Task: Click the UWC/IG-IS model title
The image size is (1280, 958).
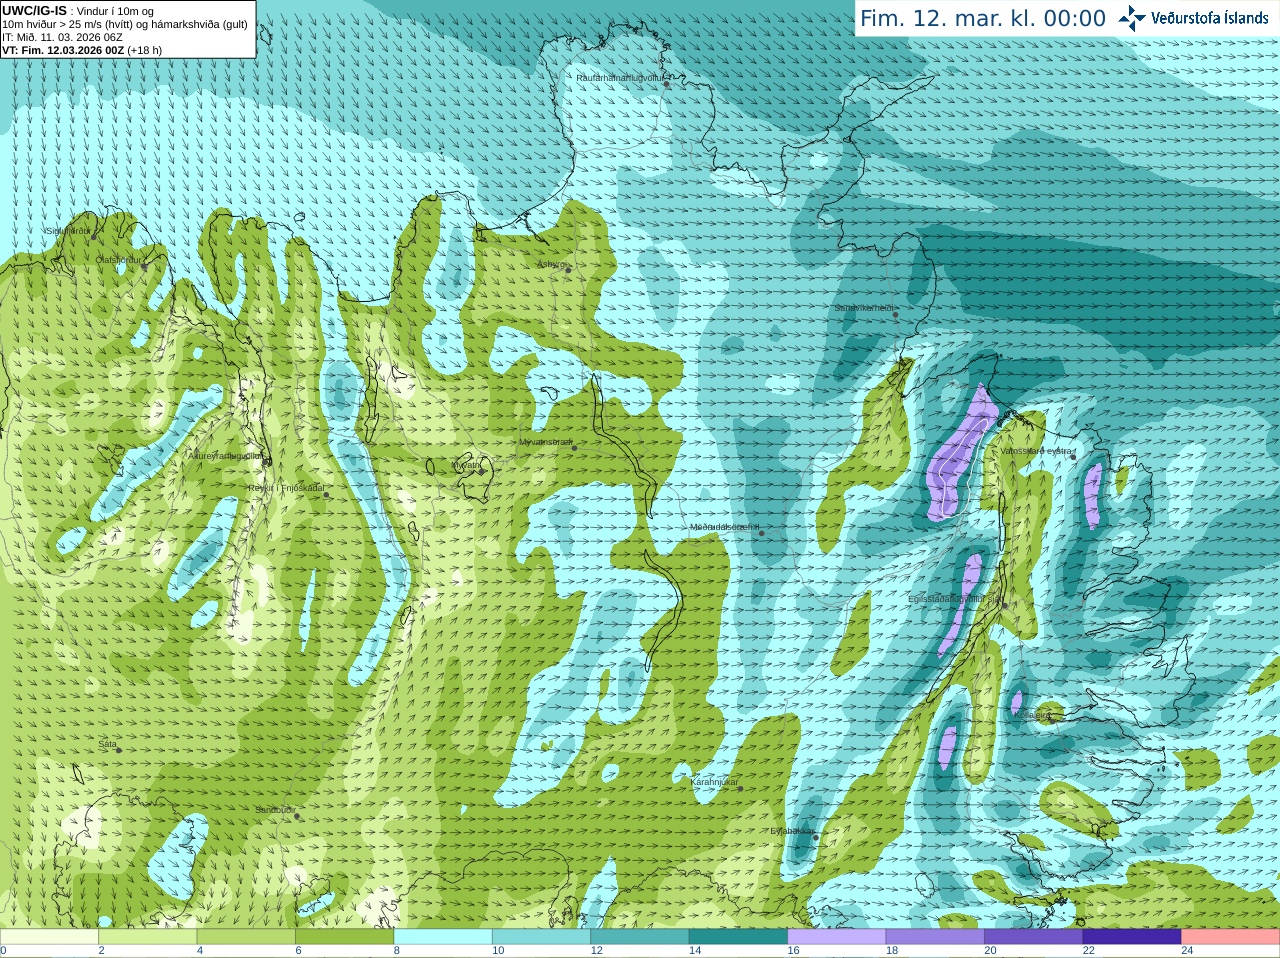Action: (35, 10)
